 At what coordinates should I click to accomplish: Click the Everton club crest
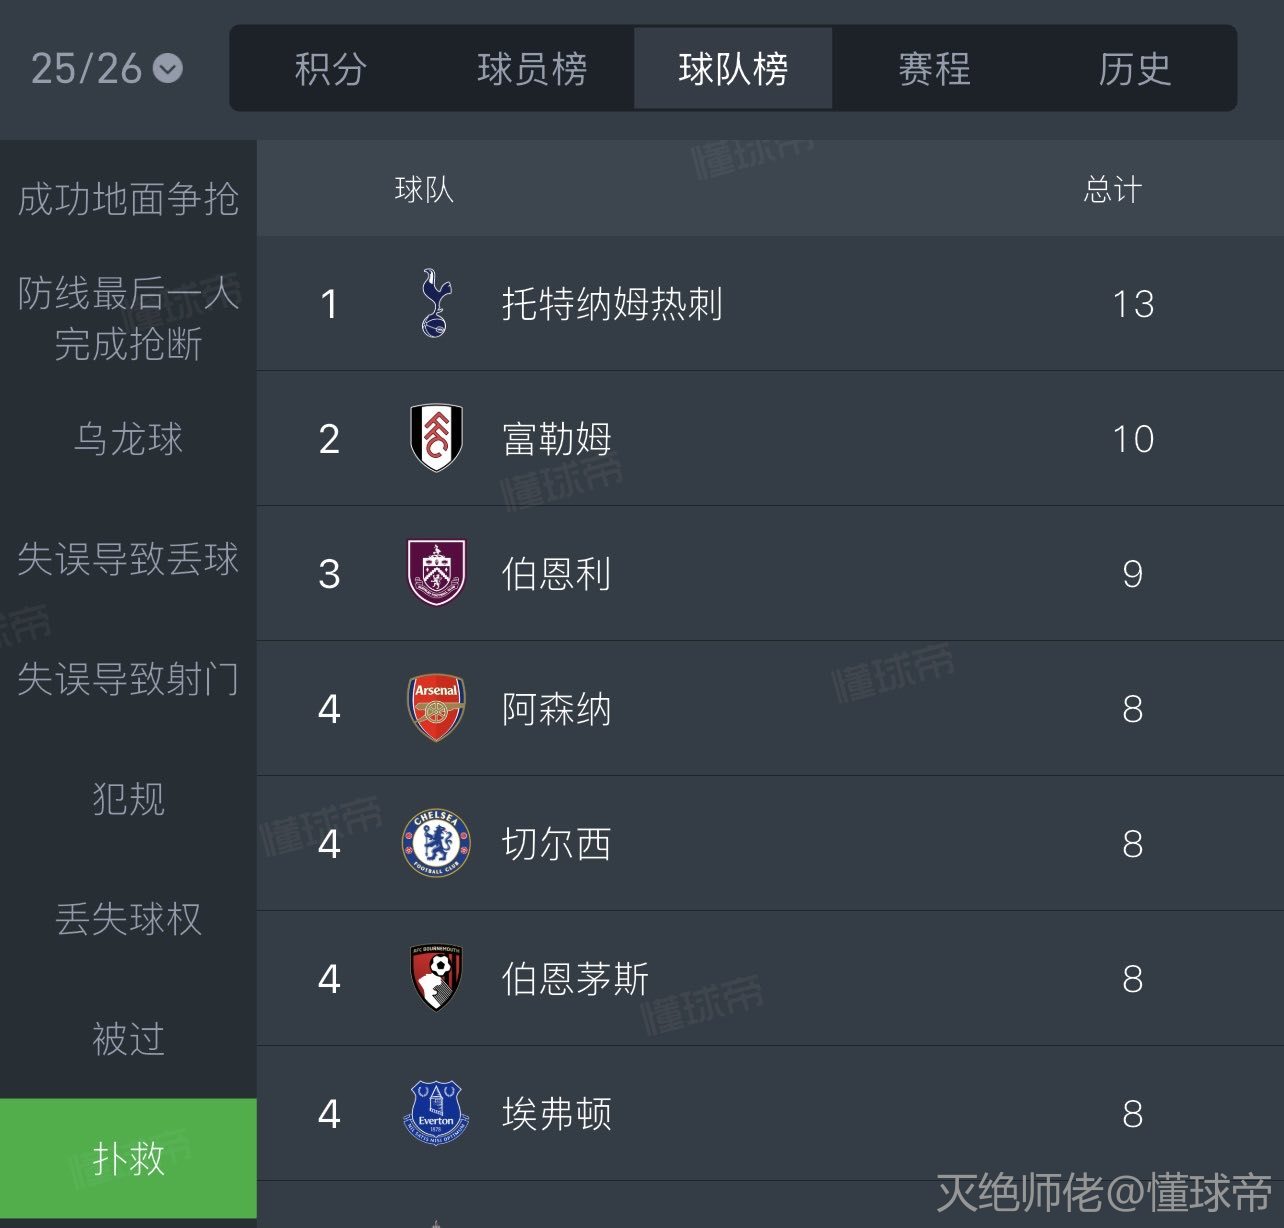[436, 1113]
